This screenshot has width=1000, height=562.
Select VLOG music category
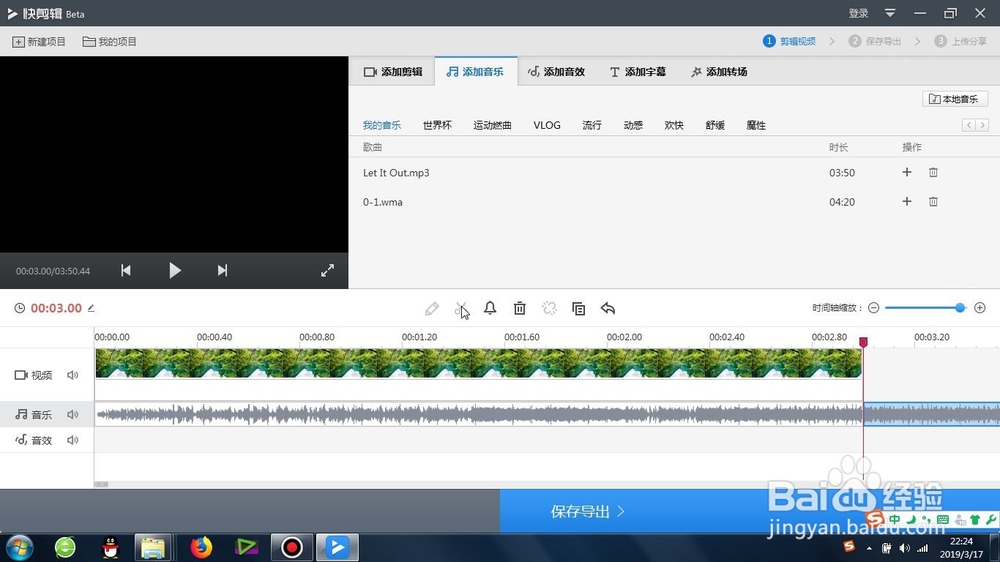(x=547, y=125)
